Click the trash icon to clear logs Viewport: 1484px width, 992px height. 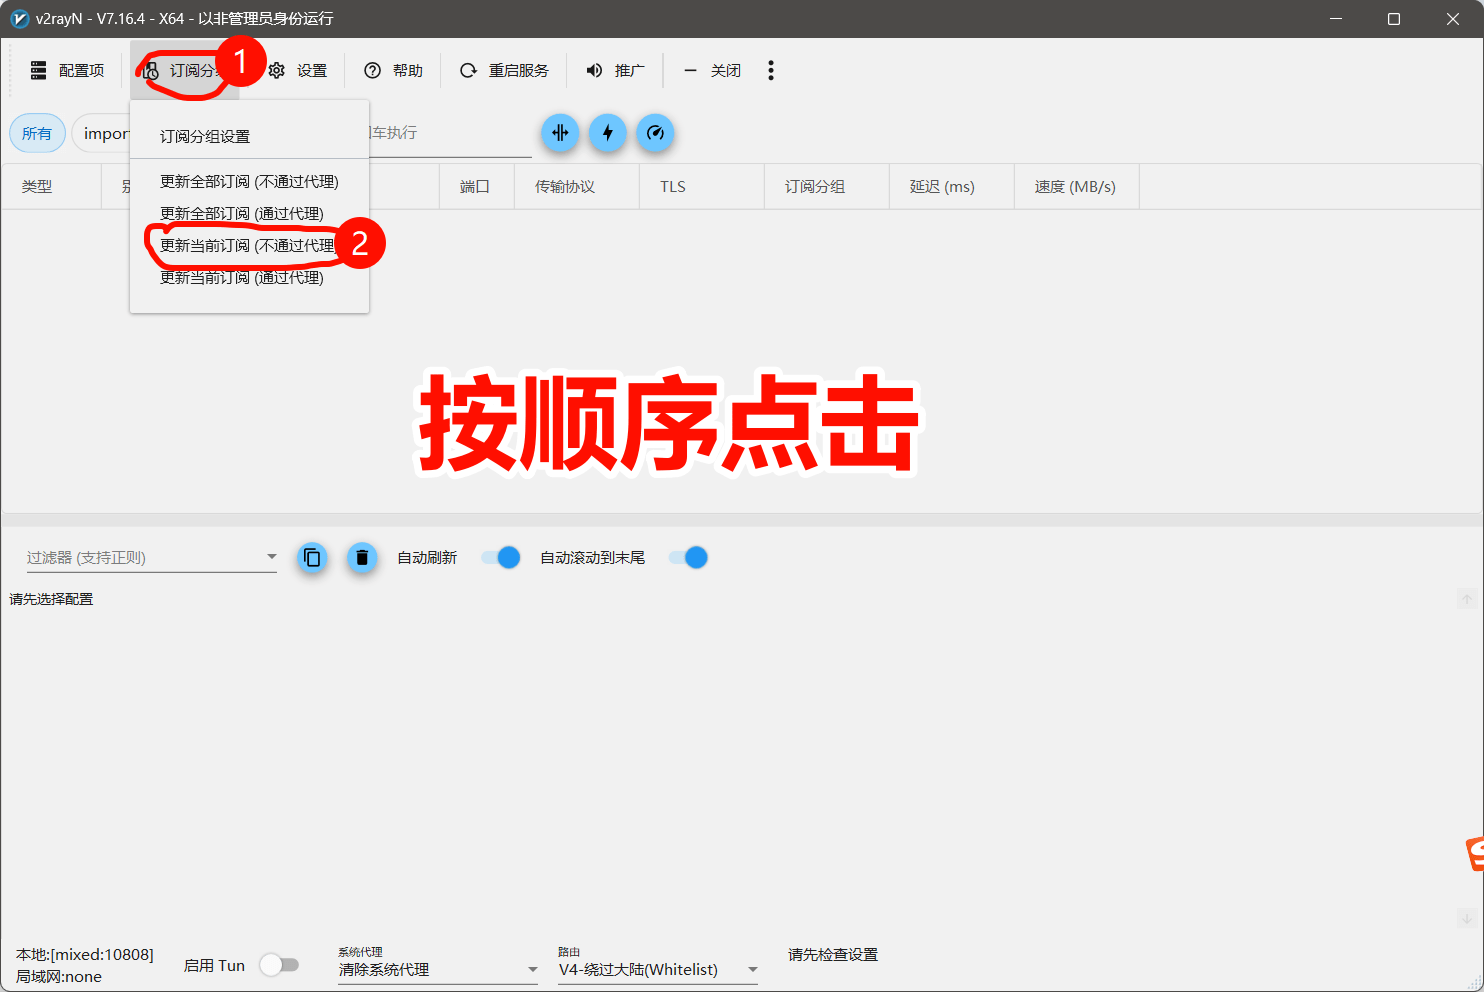click(362, 557)
